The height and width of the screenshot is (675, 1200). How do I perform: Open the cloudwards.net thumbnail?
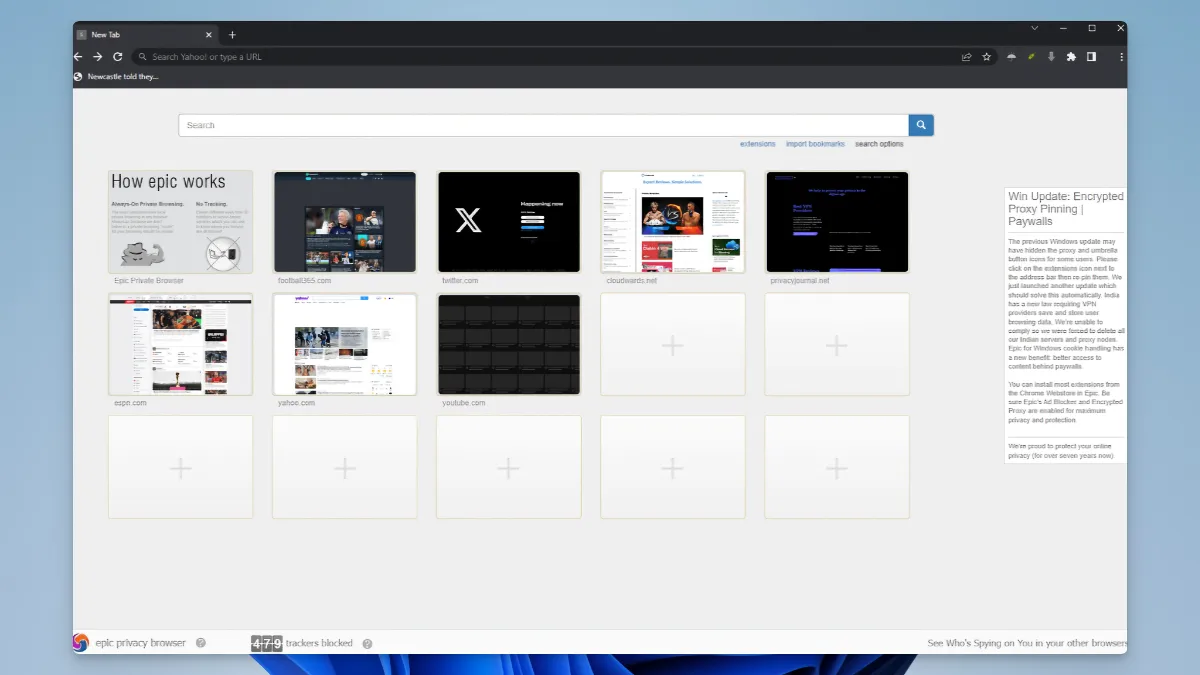point(672,222)
